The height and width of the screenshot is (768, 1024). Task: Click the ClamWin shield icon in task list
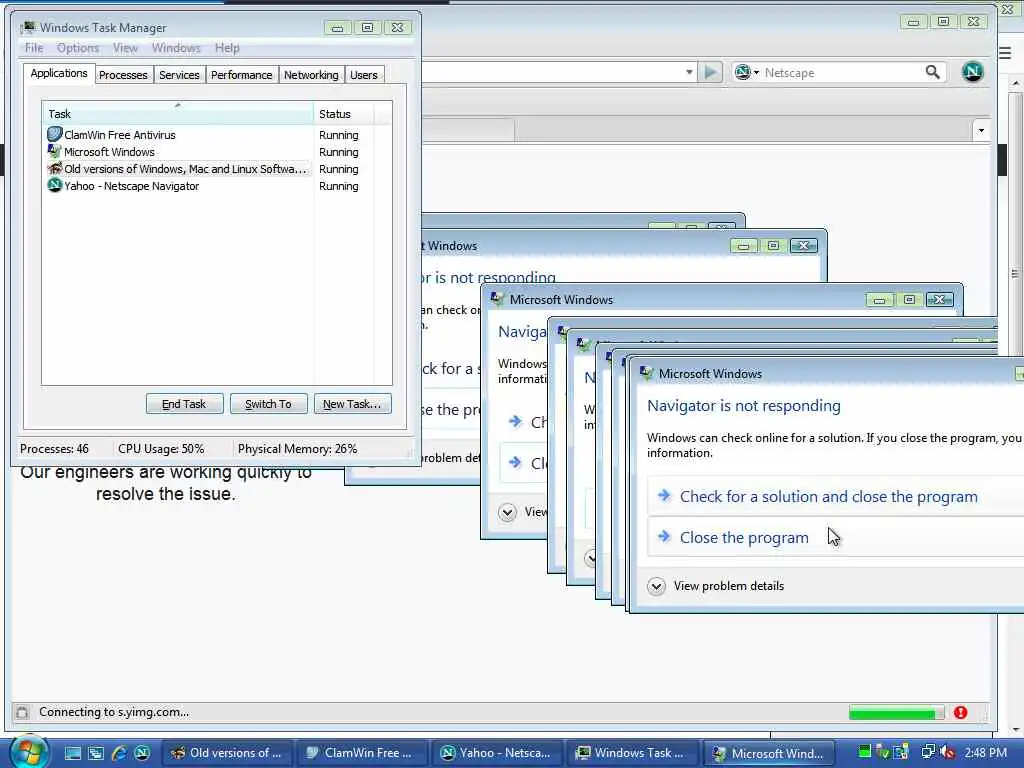(x=55, y=135)
